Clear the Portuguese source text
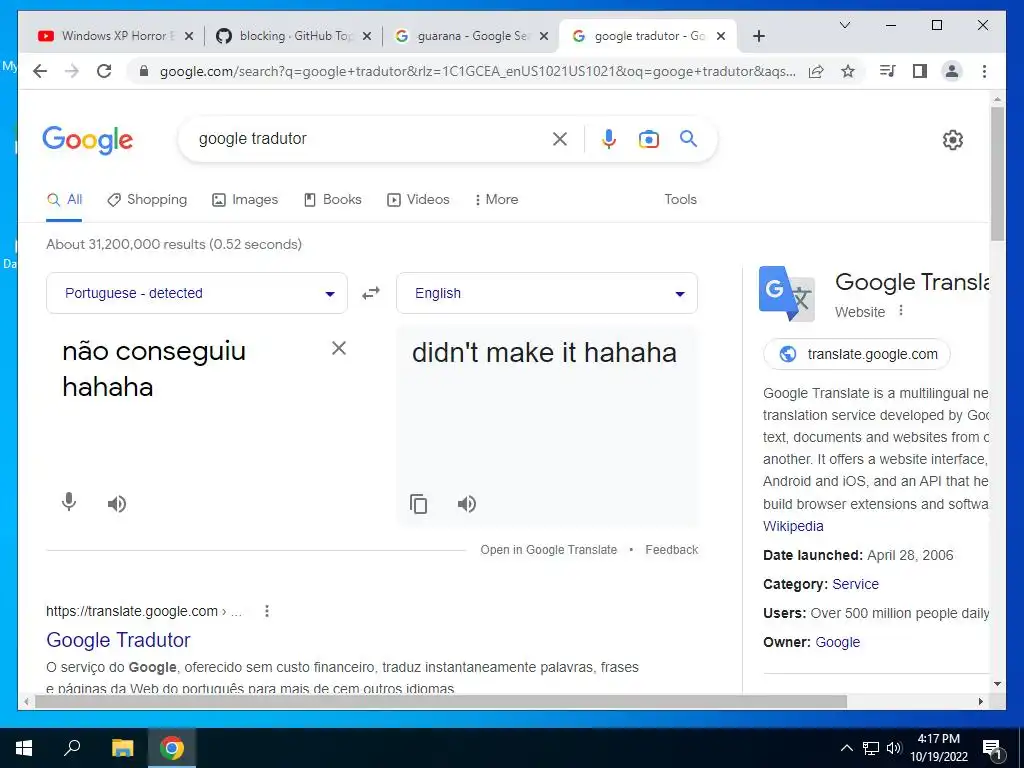Image resolution: width=1024 pixels, height=768 pixels. pyautogui.click(x=339, y=348)
